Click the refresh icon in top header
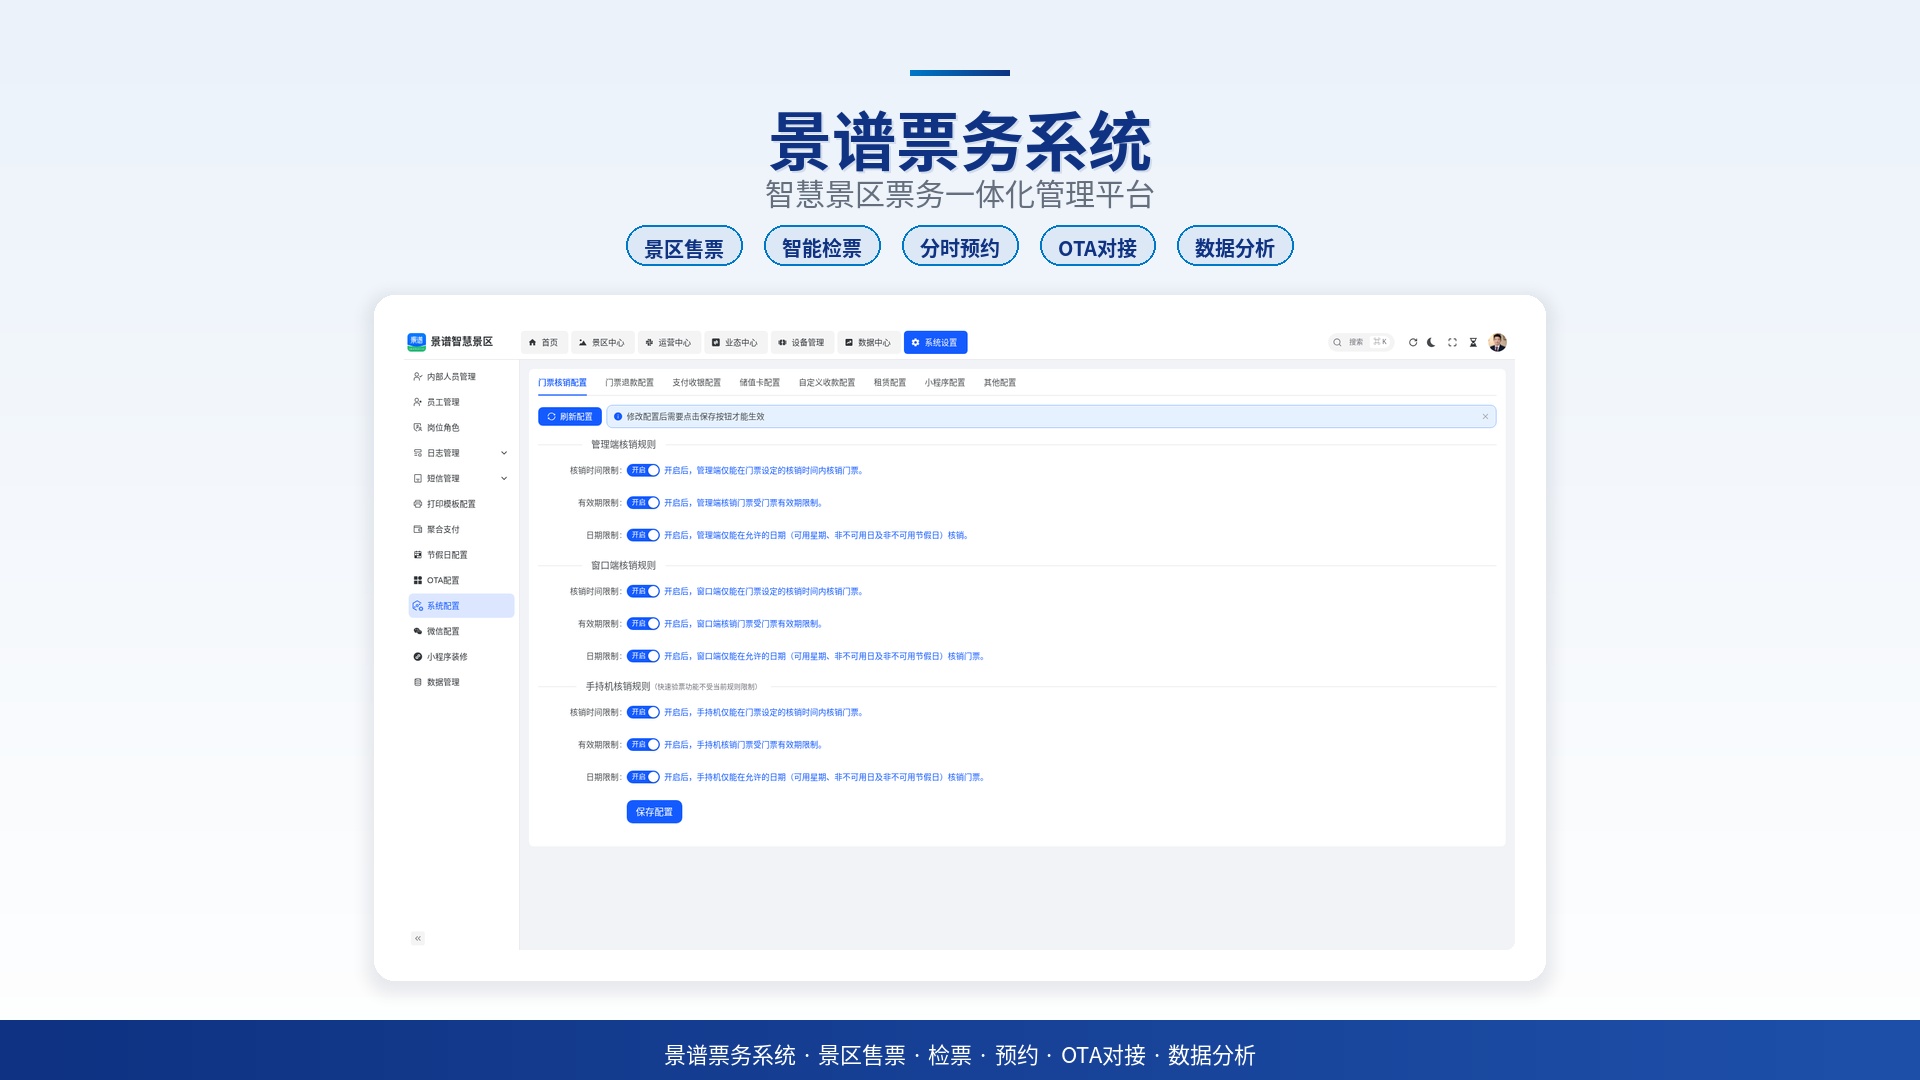The image size is (1920, 1080). pos(1413,343)
